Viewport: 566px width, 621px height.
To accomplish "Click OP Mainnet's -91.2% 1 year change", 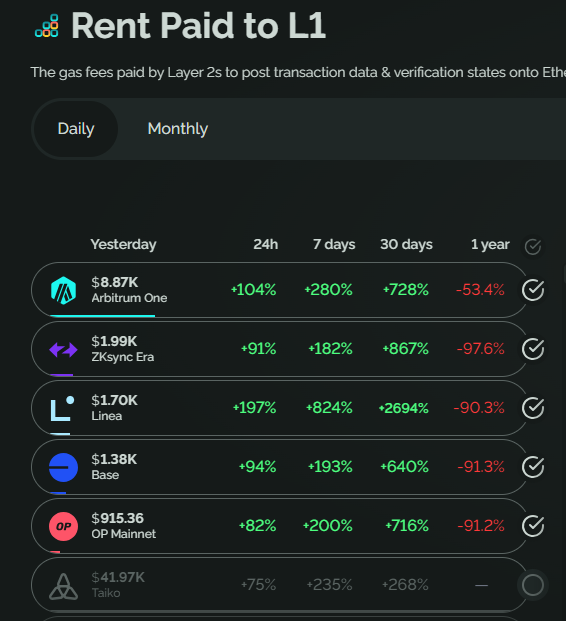I will coord(481,526).
